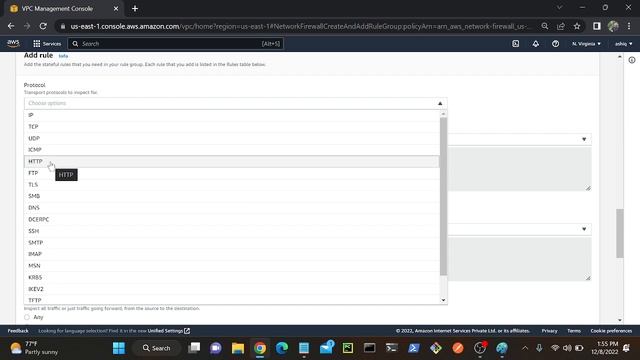Viewport: 640px width, 360px height.
Task: Click the page vertical scrollbar thumb
Action: point(620,233)
